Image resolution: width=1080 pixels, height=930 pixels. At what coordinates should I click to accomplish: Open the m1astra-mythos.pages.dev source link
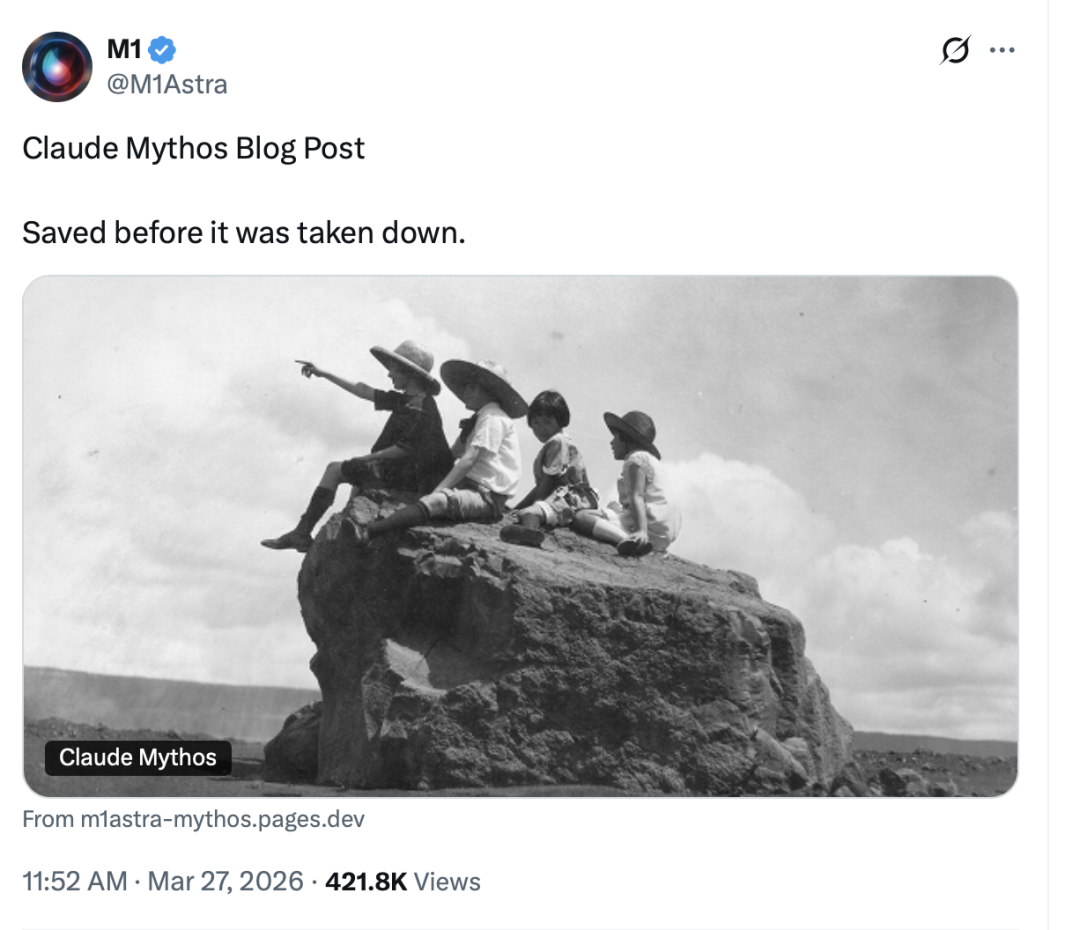(222, 820)
